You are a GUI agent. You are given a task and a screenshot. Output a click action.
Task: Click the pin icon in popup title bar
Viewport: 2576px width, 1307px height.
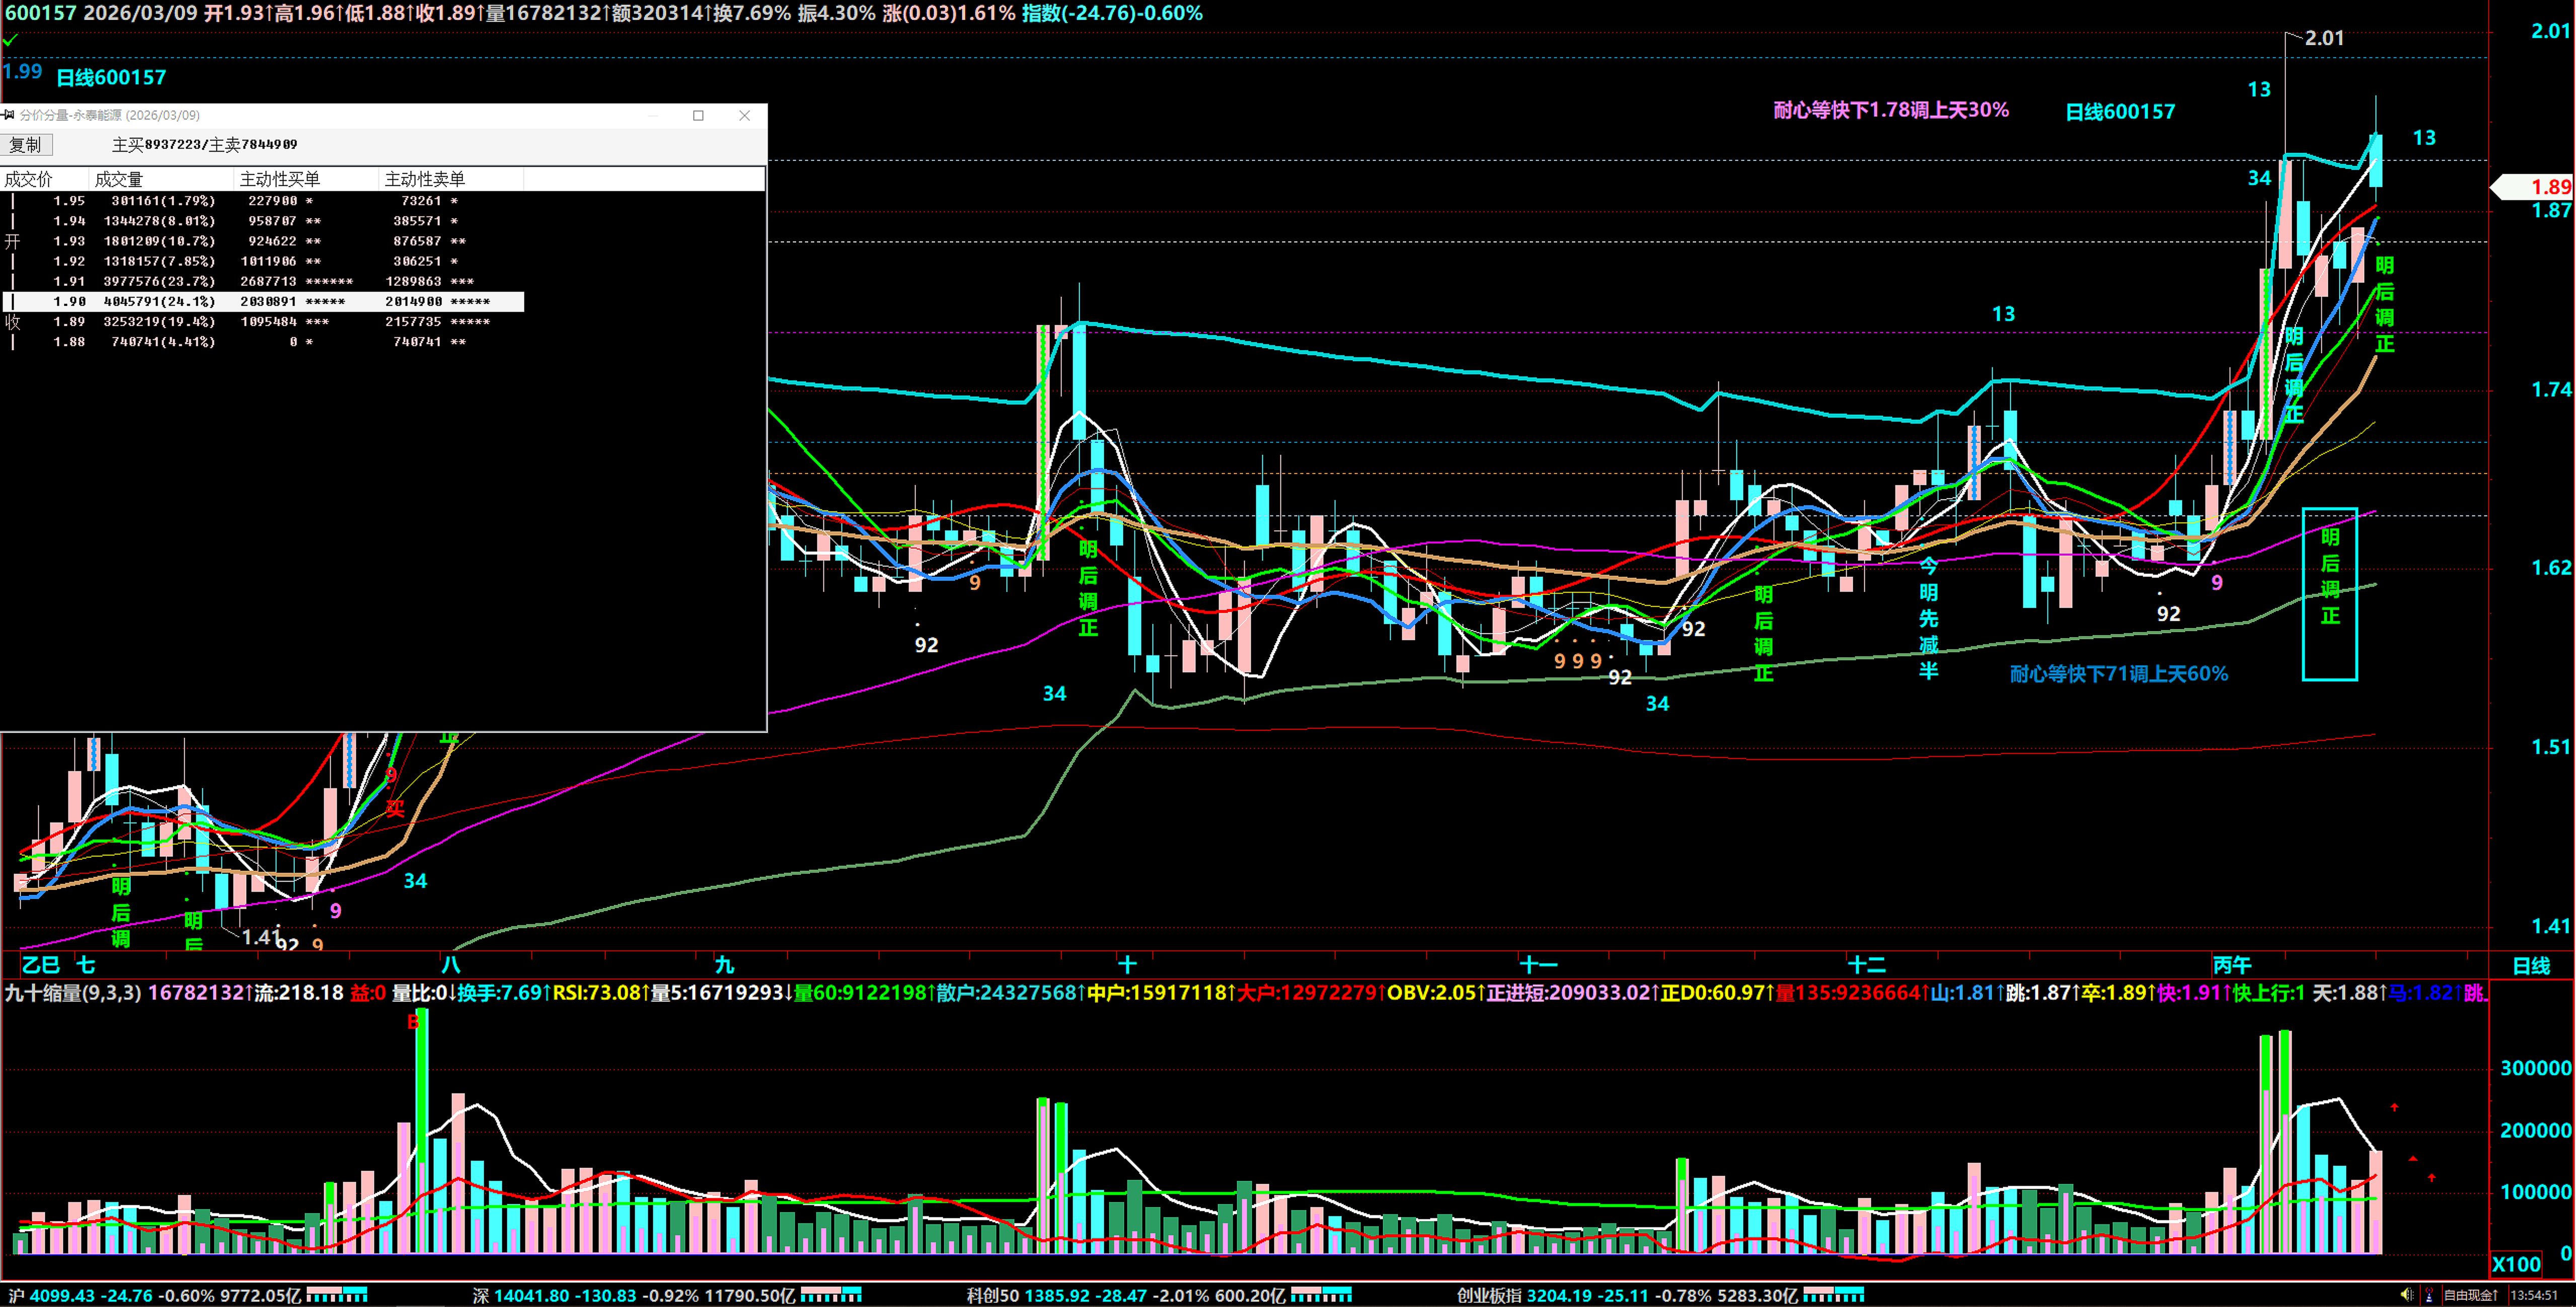pyautogui.click(x=8, y=115)
